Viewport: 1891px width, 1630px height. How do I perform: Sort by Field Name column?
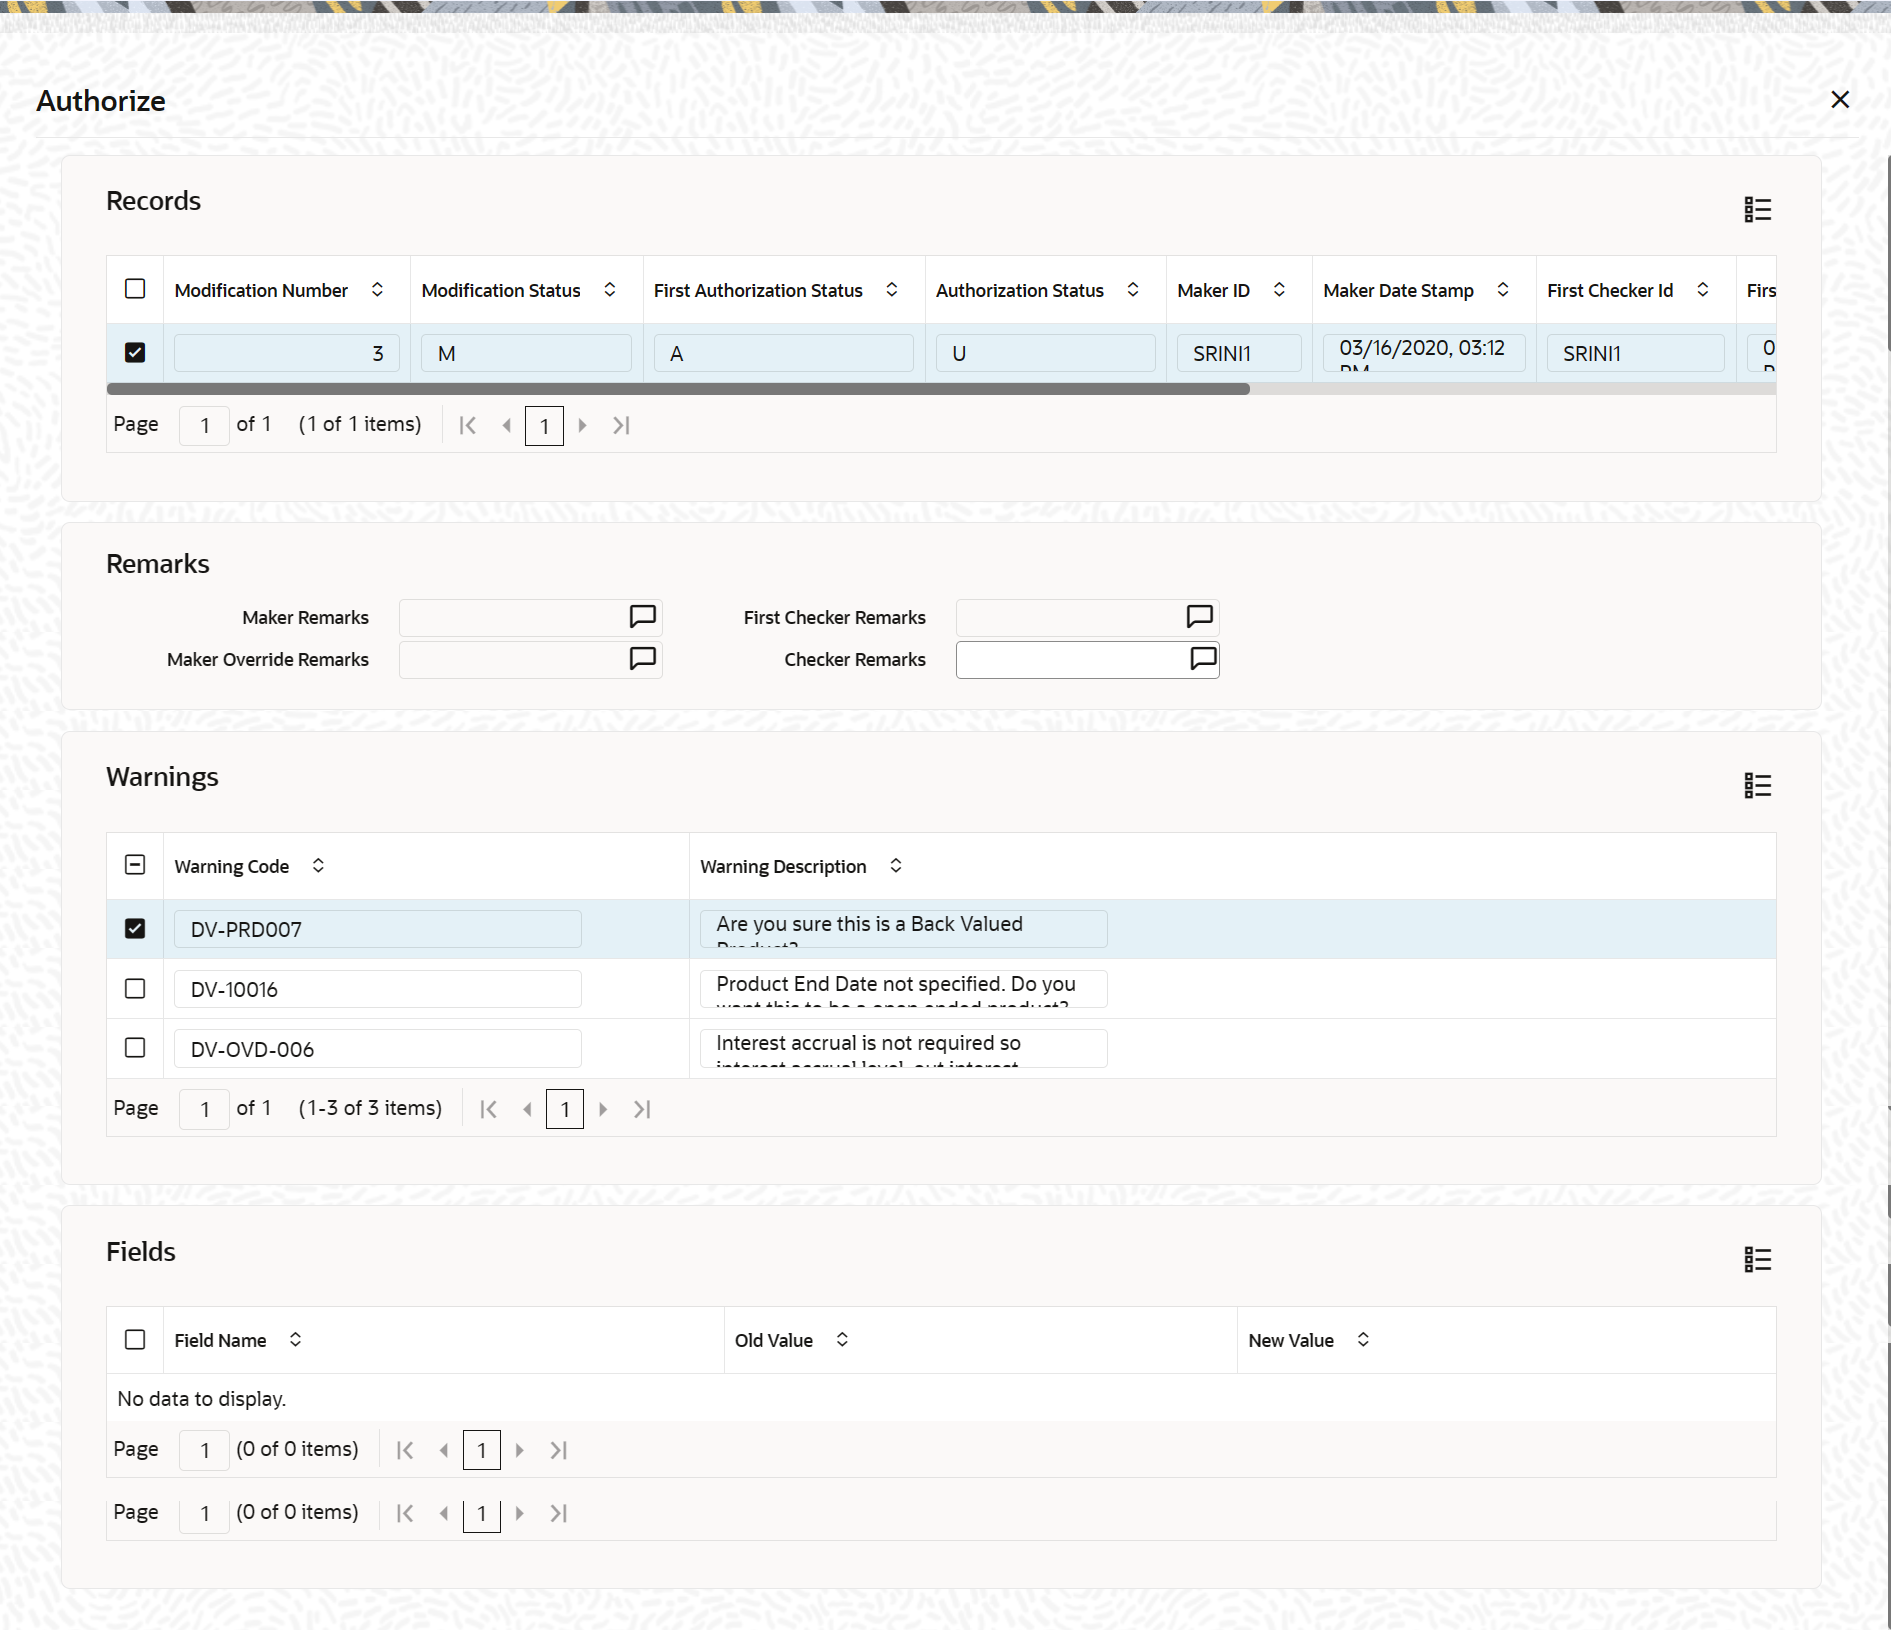click(295, 1339)
